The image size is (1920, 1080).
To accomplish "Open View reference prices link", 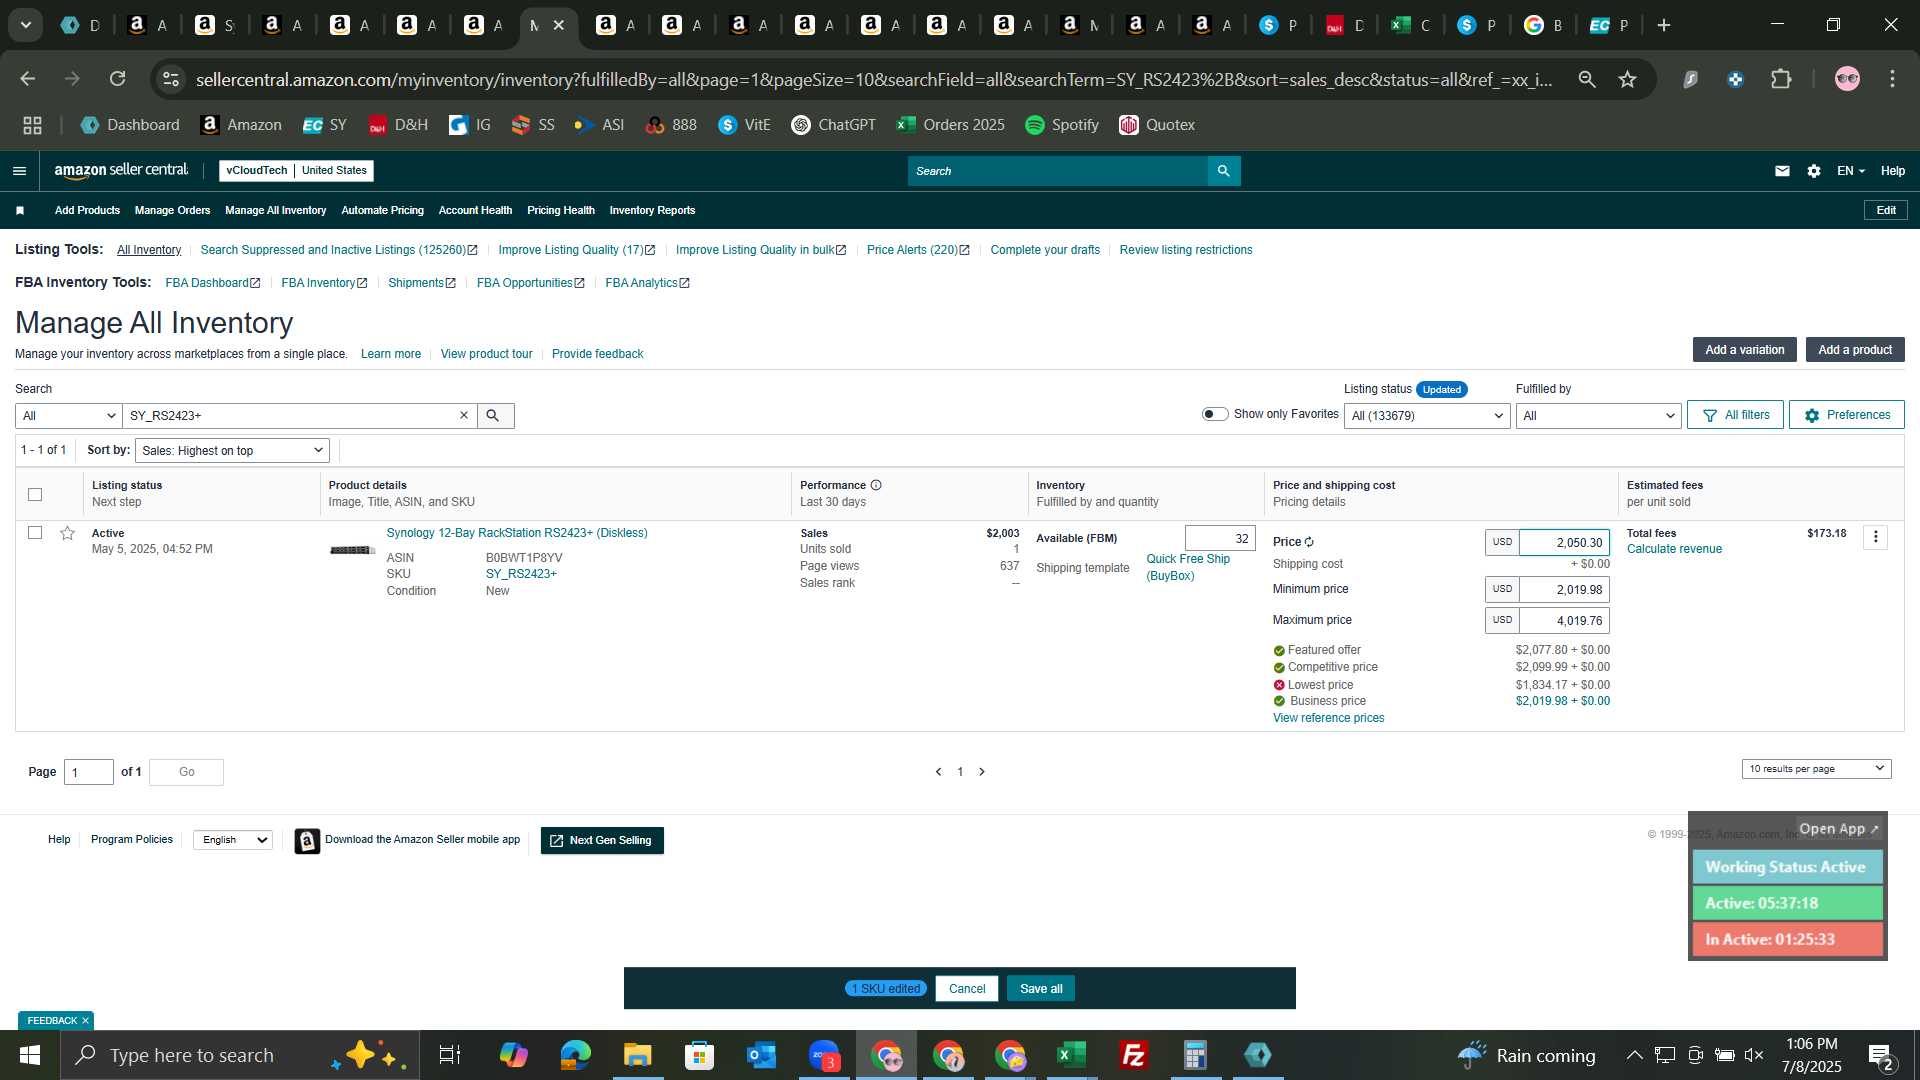I will click(1328, 718).
